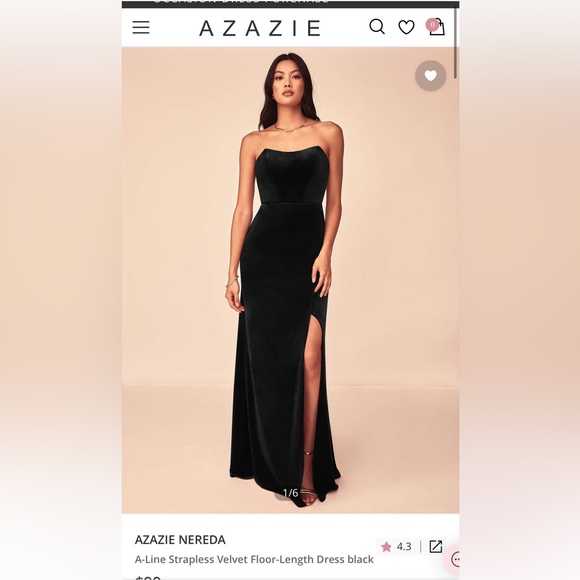This screenshot has height=580, width=580.
Task: Click the product price below description
Action: click(148, 577)
